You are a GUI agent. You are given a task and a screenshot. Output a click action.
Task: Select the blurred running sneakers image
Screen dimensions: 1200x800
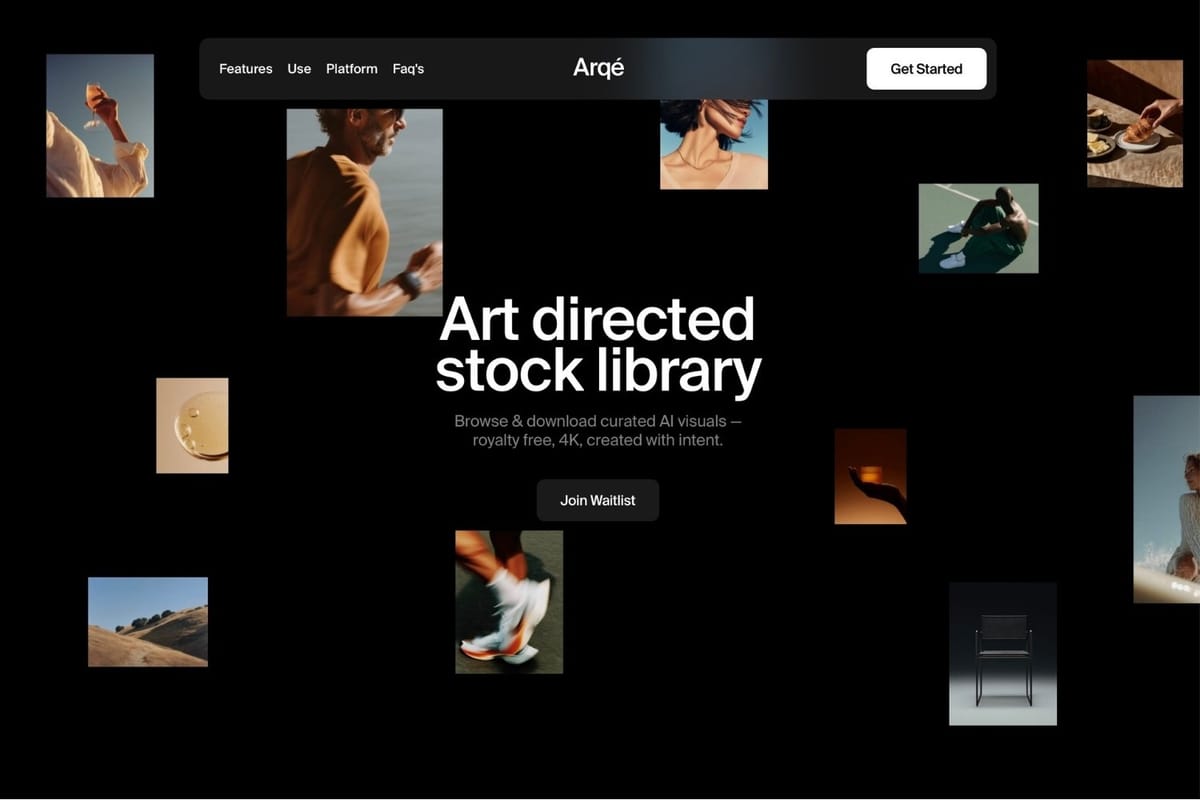point(509,601)
